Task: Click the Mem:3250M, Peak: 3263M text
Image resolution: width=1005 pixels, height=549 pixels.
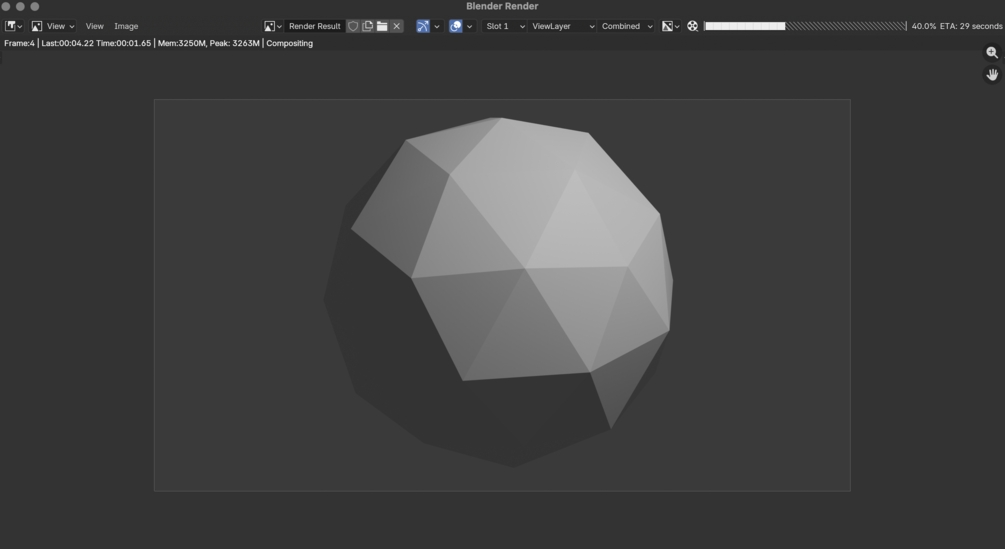Action: tap(208, 44)
